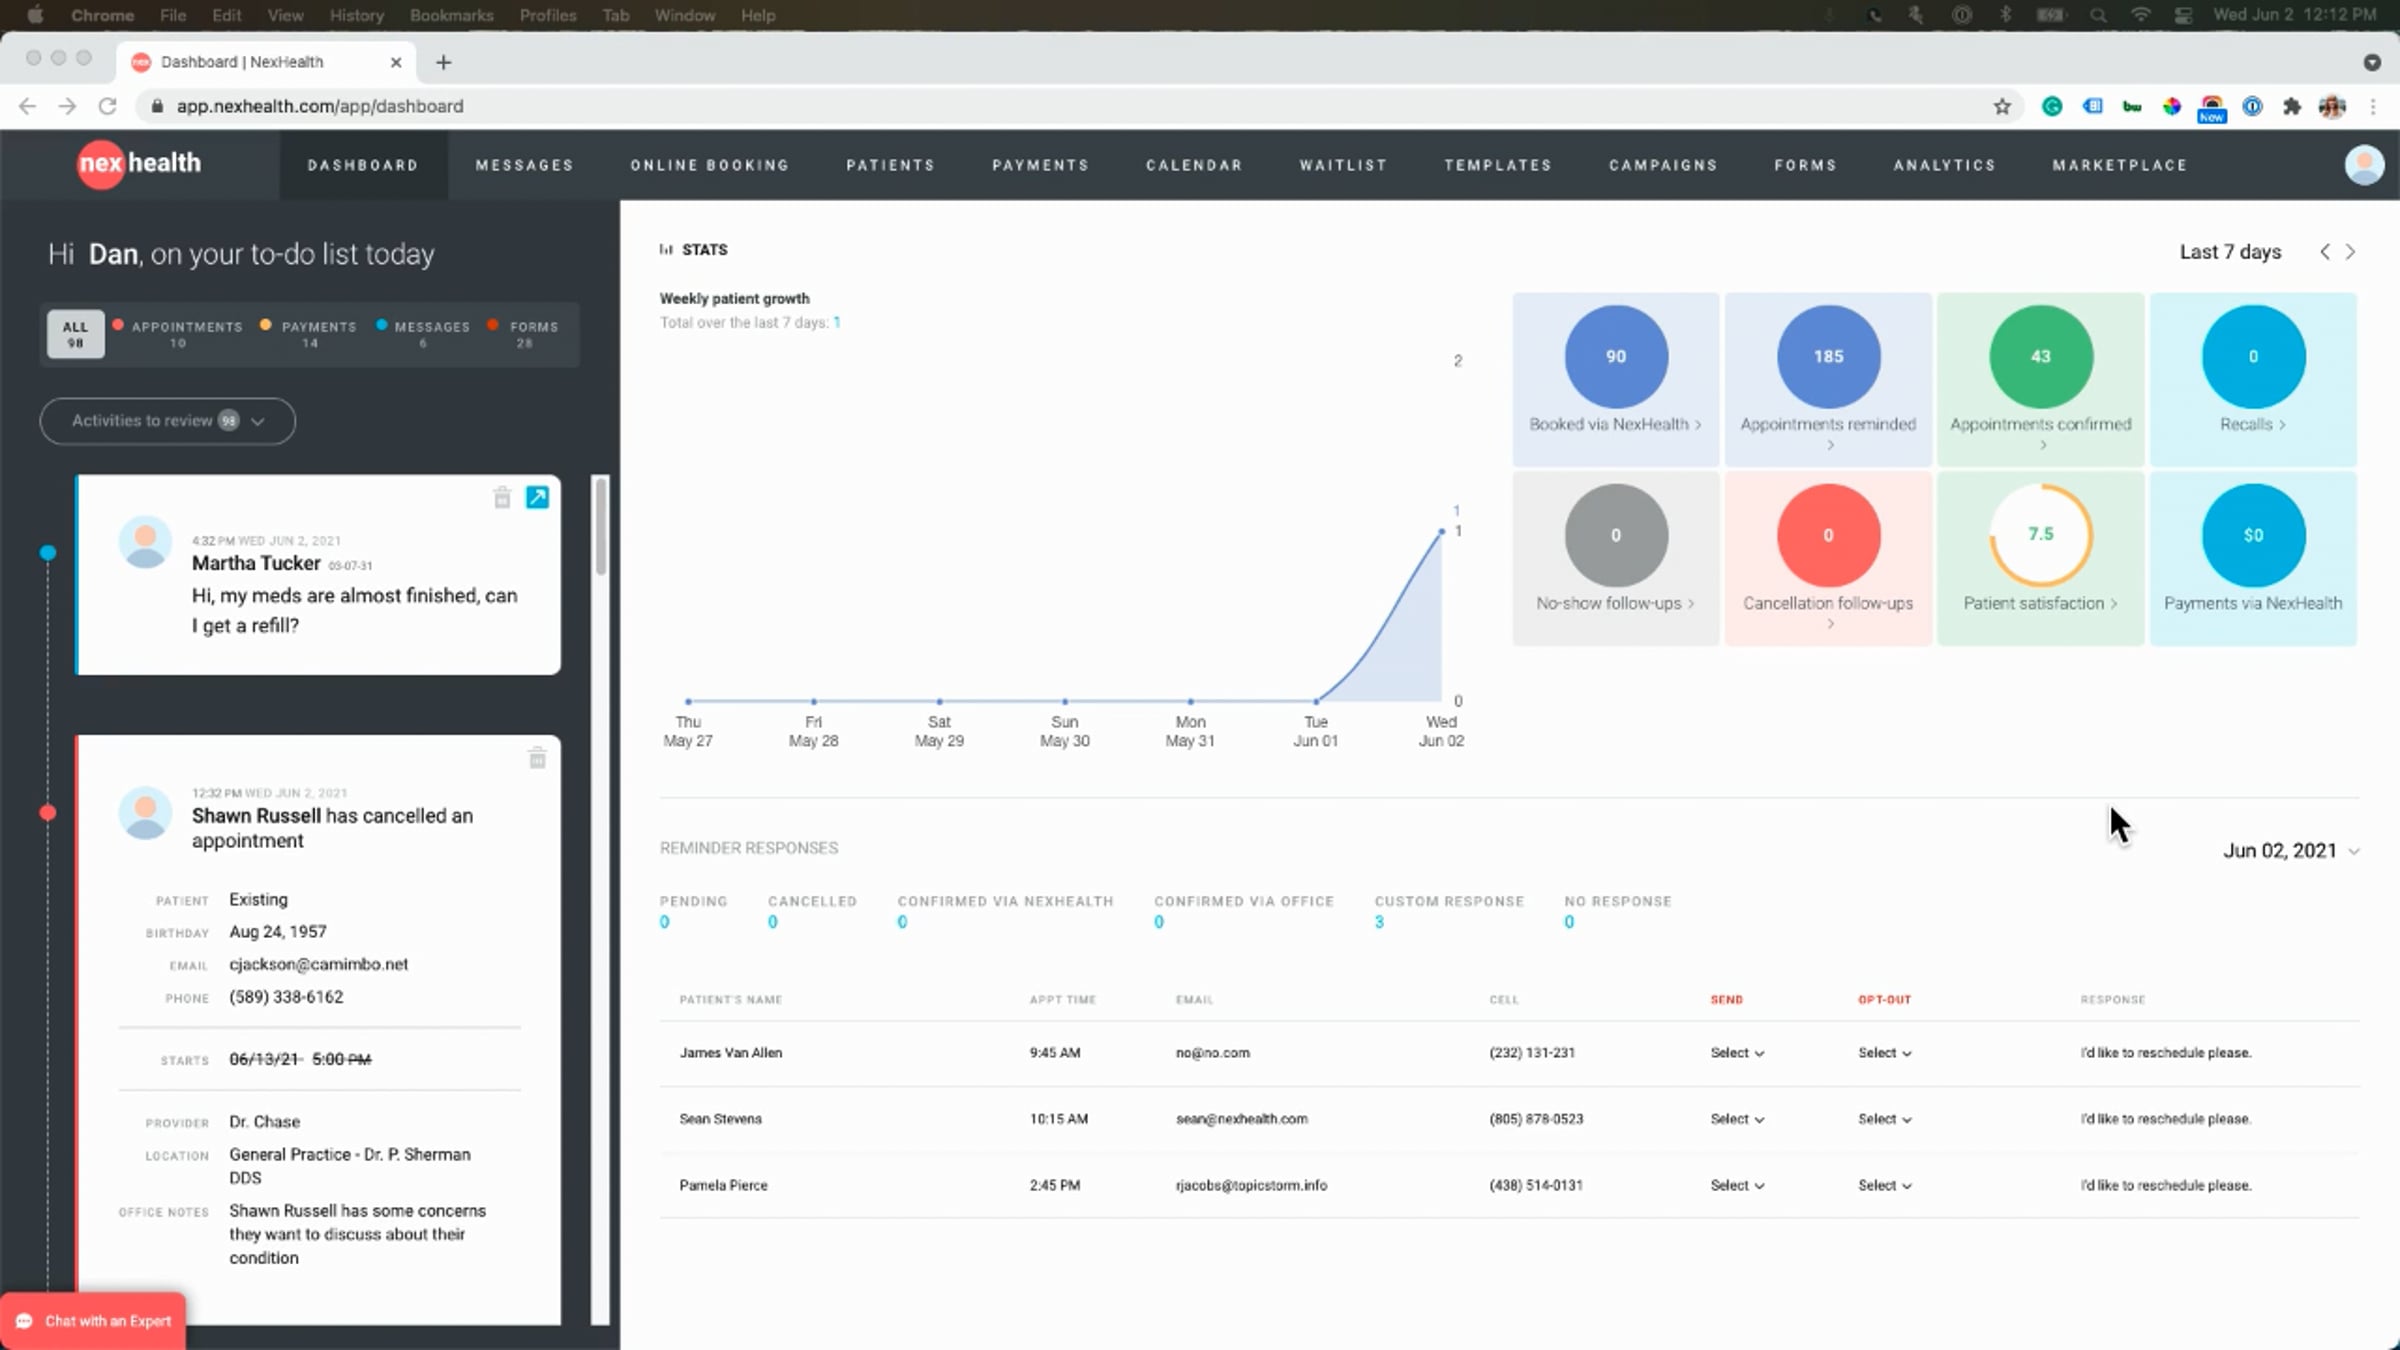The image size is (2400, 1350).
Task: Go to previous 7-day period arrow
Action: 2325,252
